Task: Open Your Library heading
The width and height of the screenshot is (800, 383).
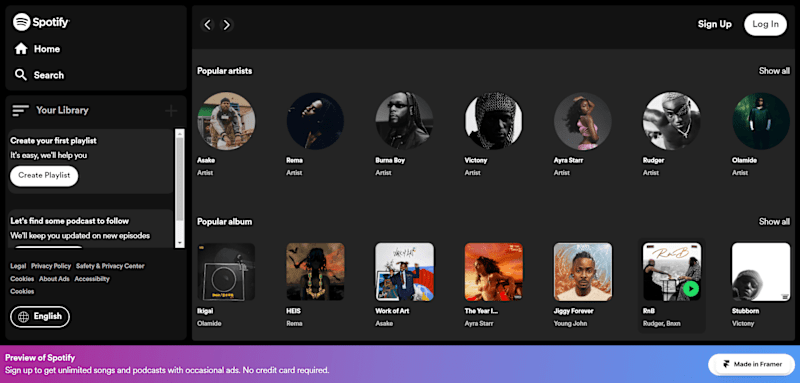Action: coord(62,110)
